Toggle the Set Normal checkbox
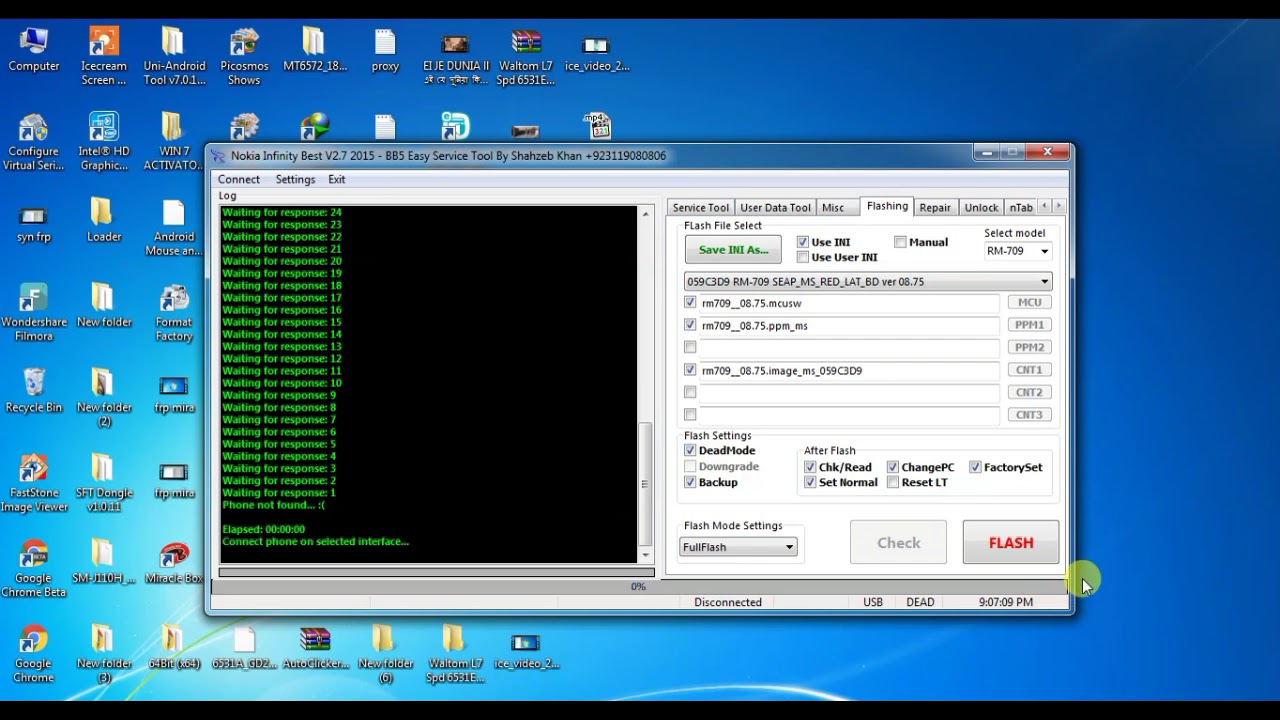This screenshot has width=1280, height=720. 810,482
